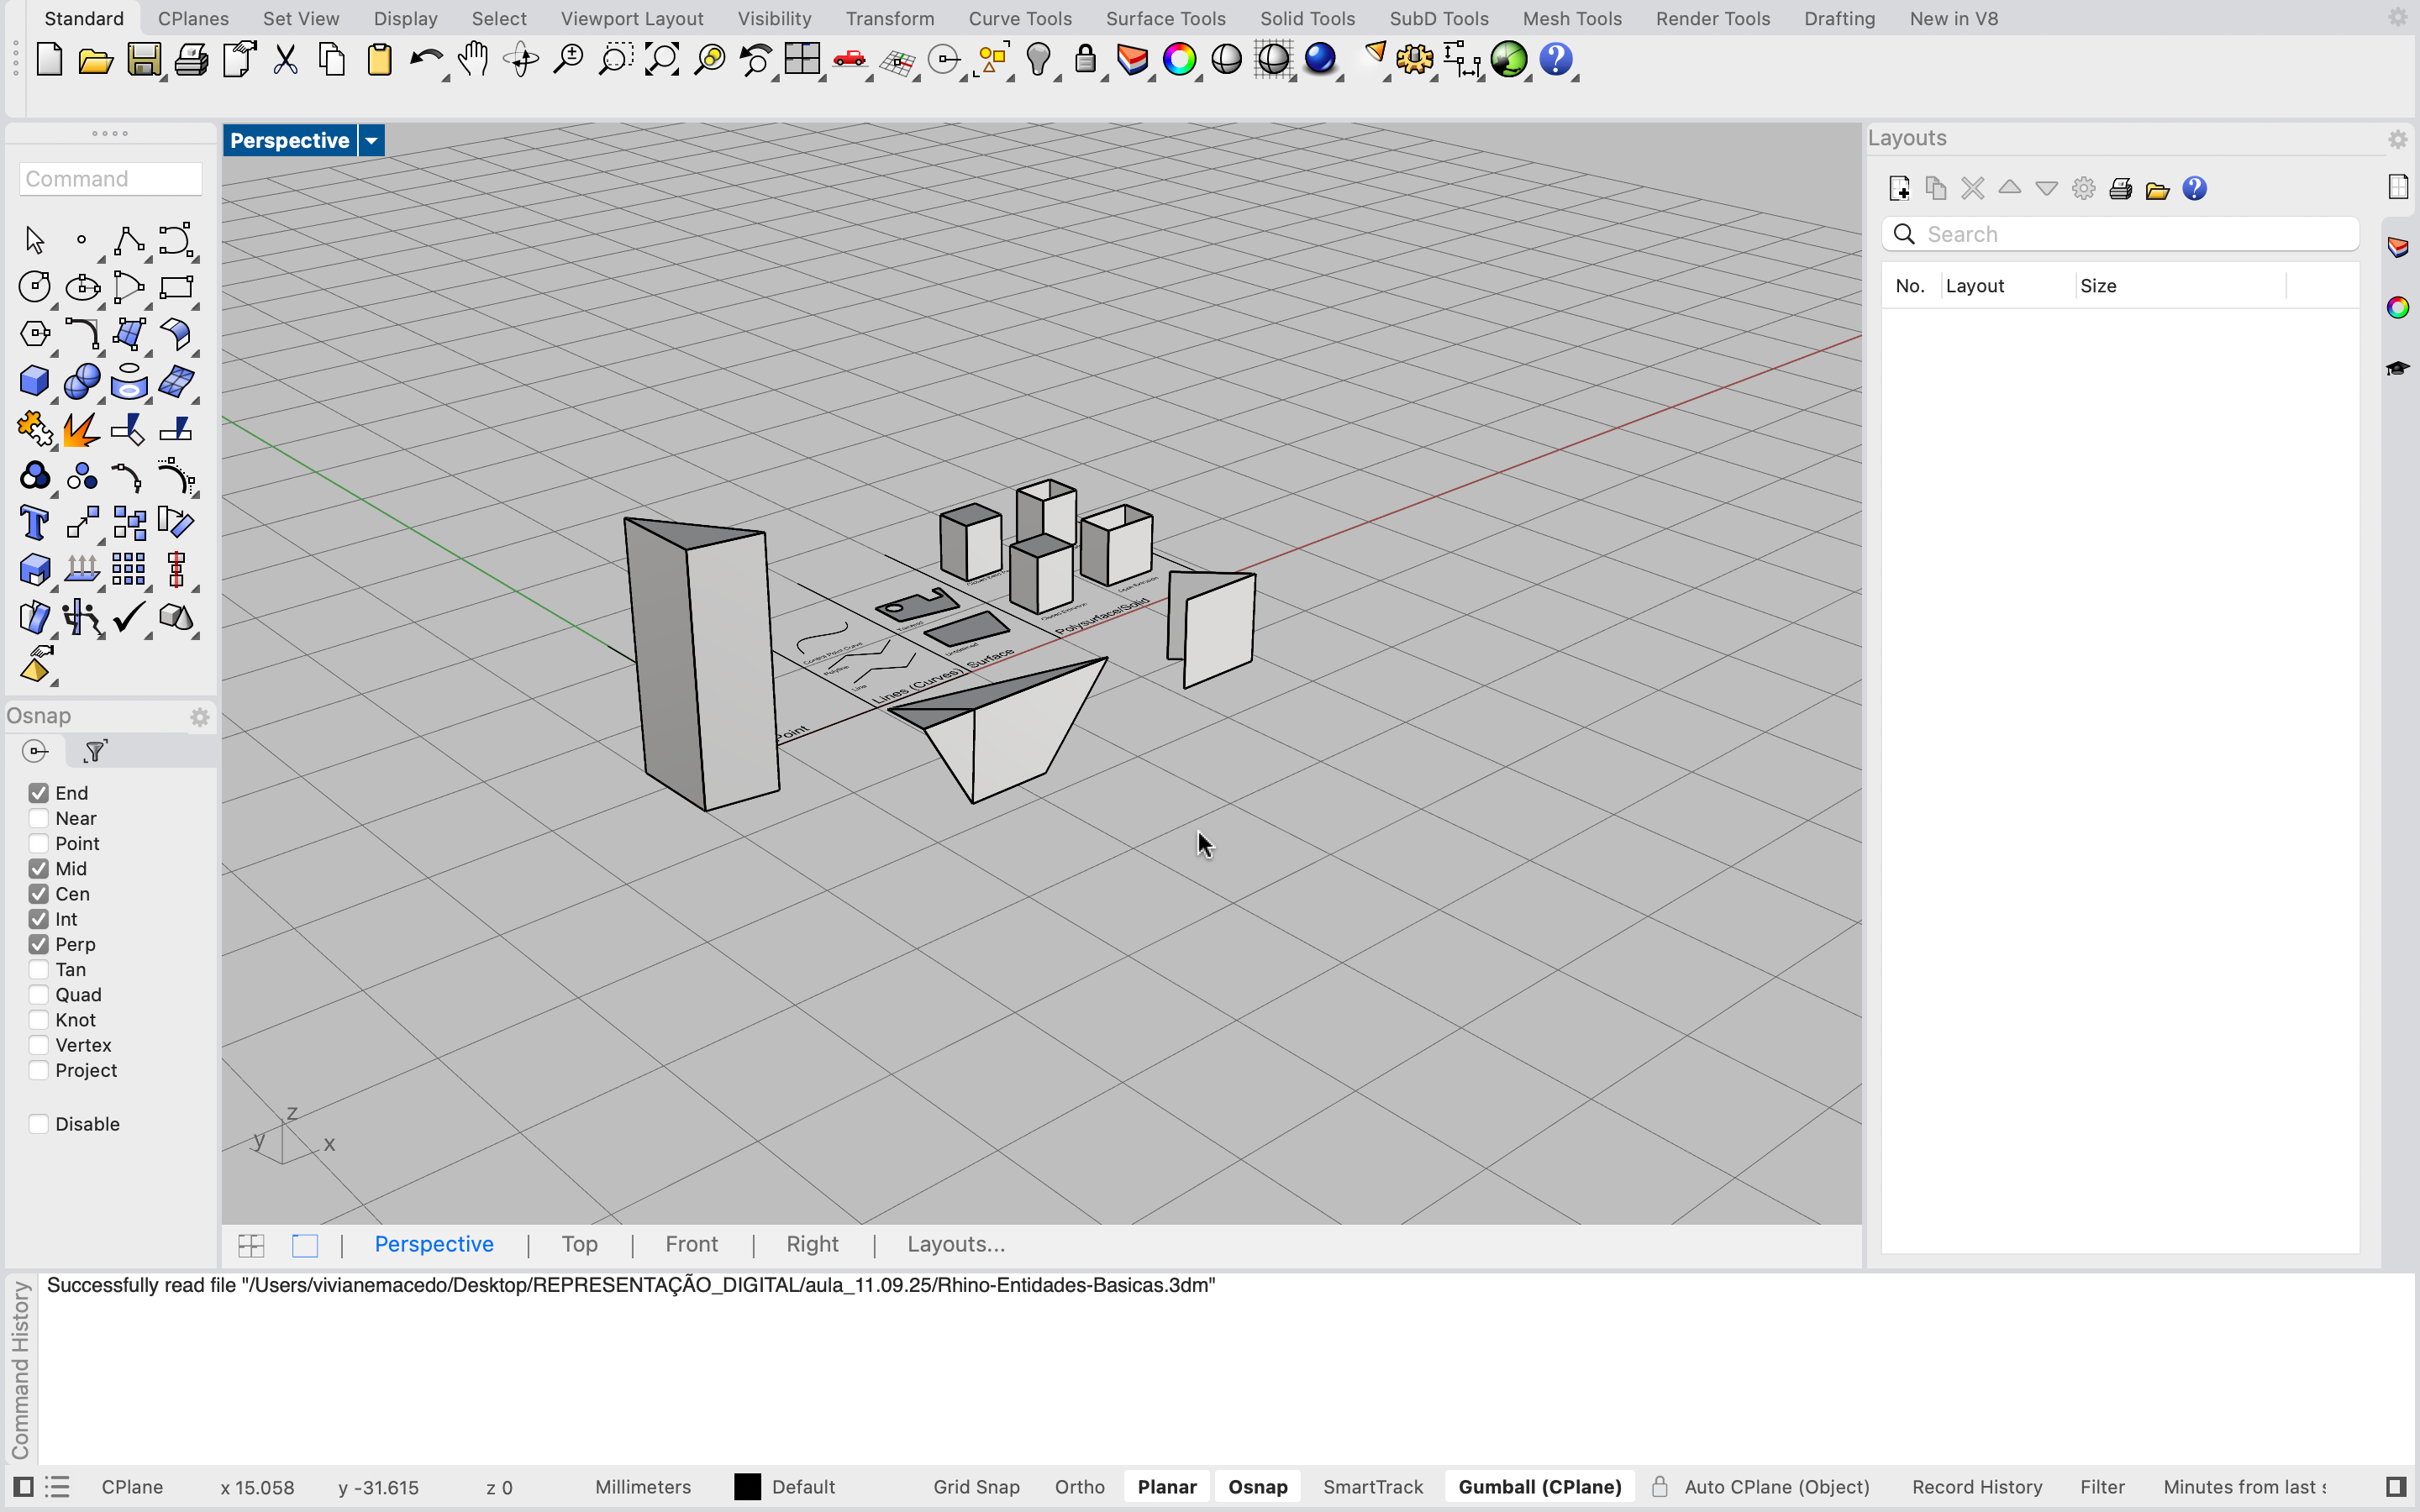Click the Layouts... viewport tab

(955, 1244)
